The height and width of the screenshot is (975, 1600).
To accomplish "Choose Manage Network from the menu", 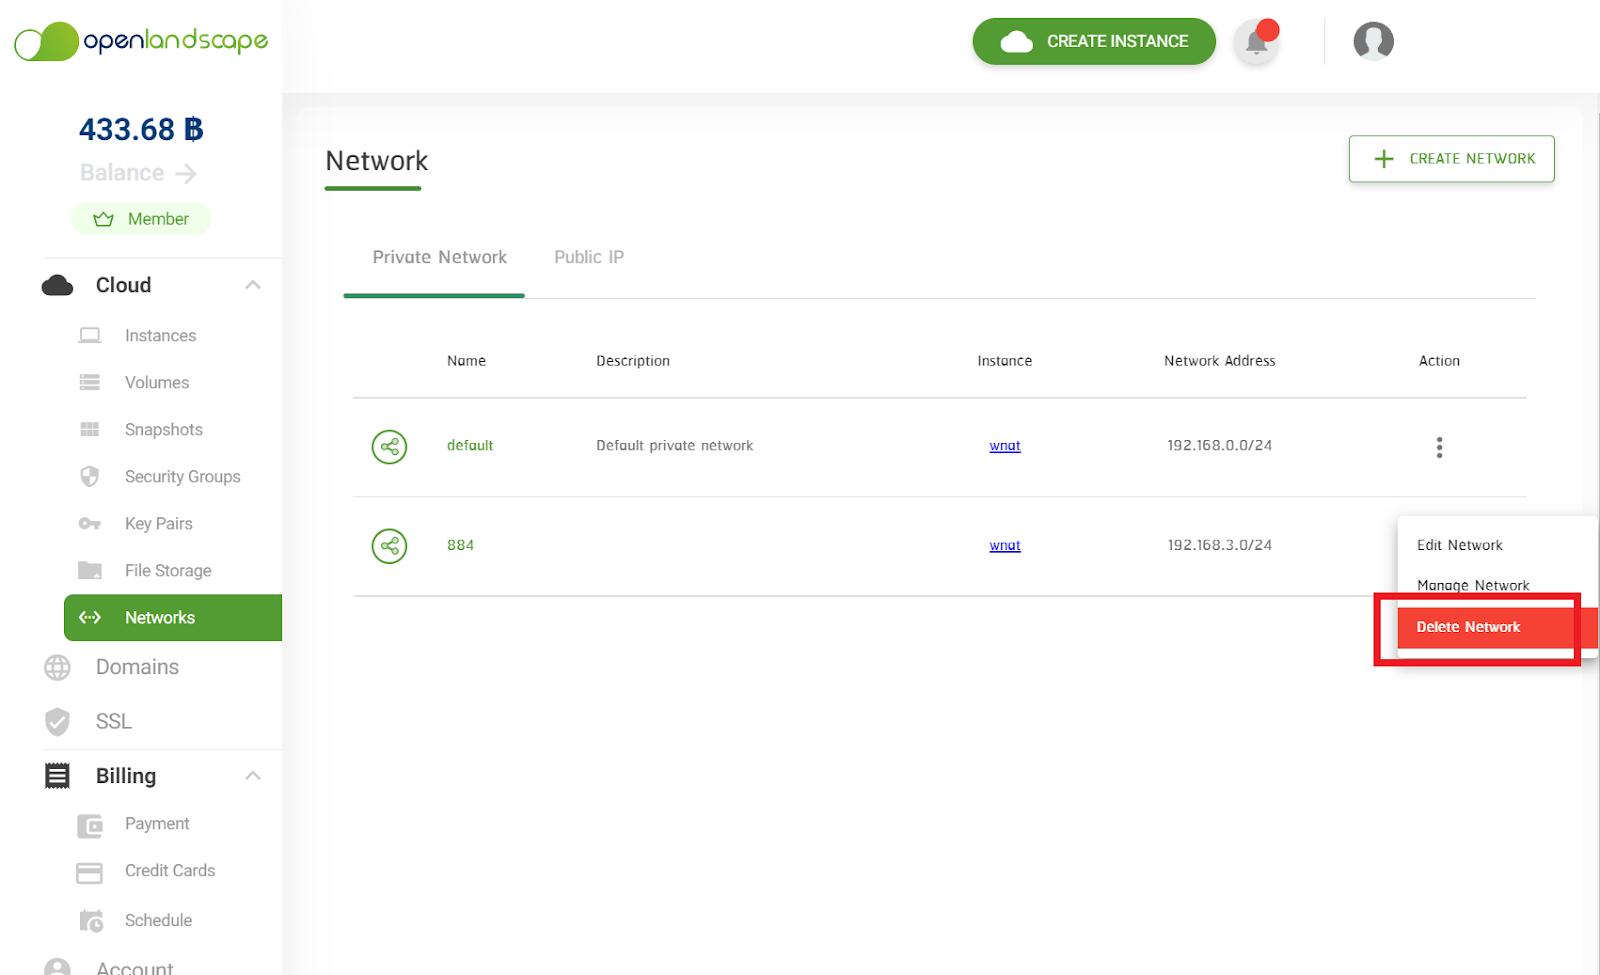I will 1473,586.
